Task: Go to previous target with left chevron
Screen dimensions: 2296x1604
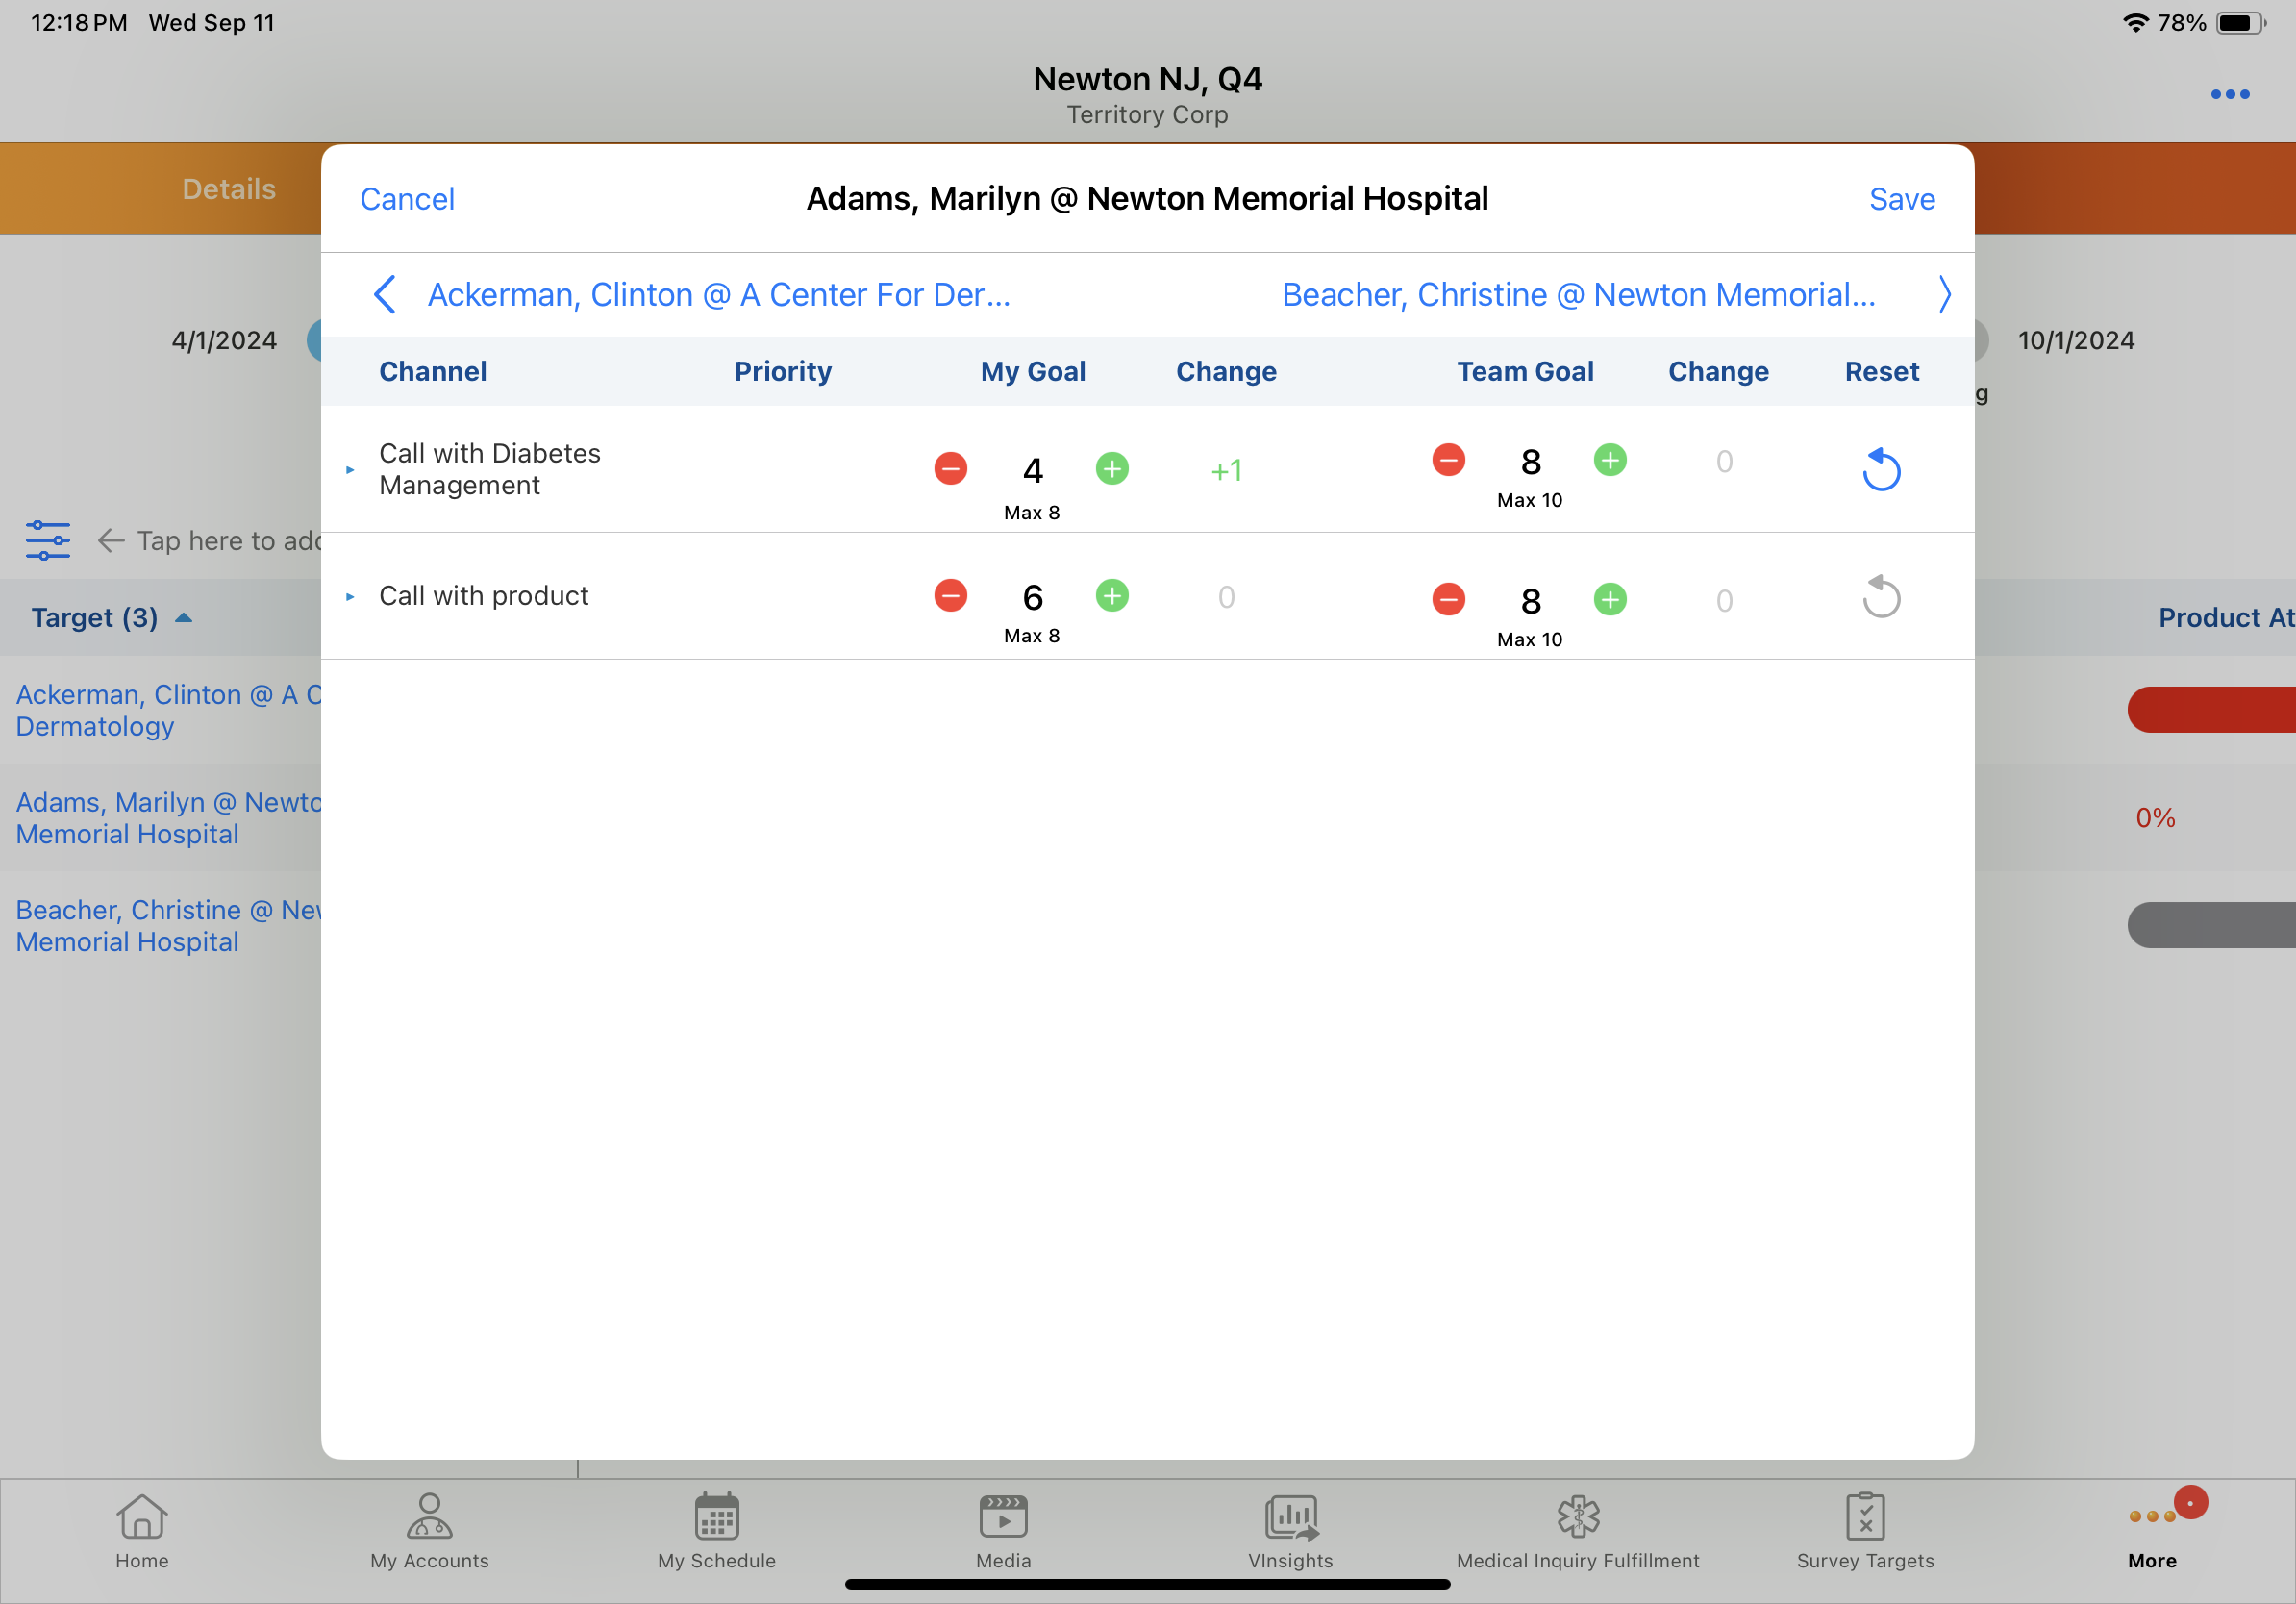Action: pyautogui.click(x=385, y=294)
